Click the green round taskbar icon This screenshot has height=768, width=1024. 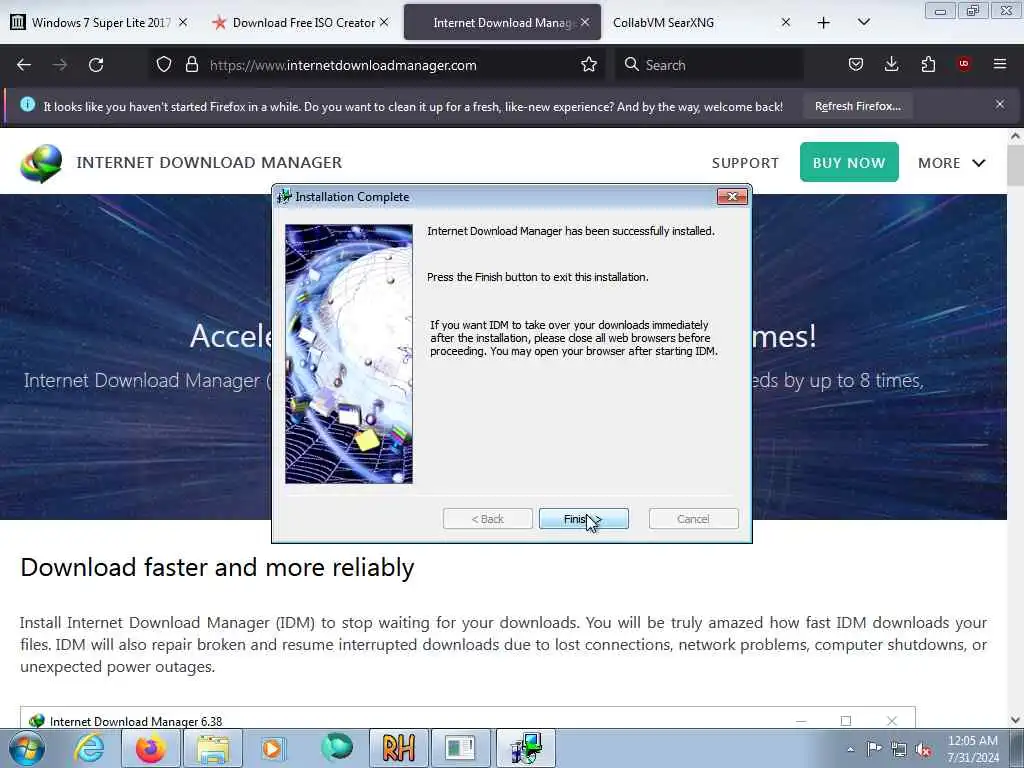[x=337, y=747]
